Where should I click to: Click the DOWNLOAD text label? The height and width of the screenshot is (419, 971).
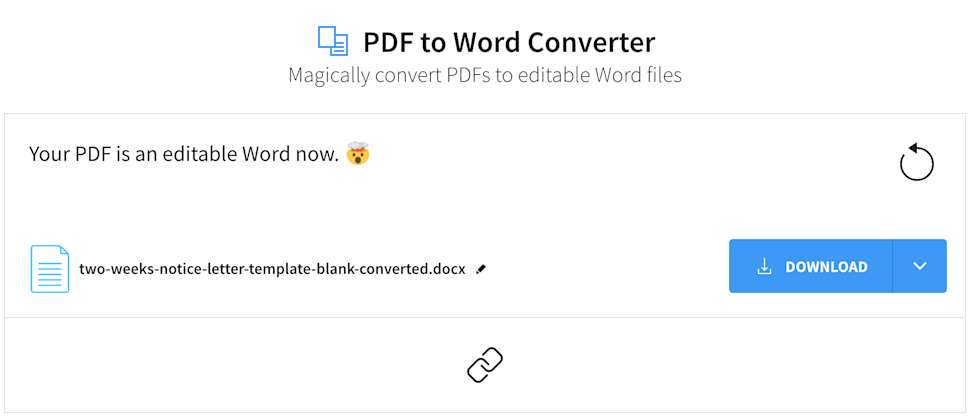pyautogui.click(x=826, y=267)
